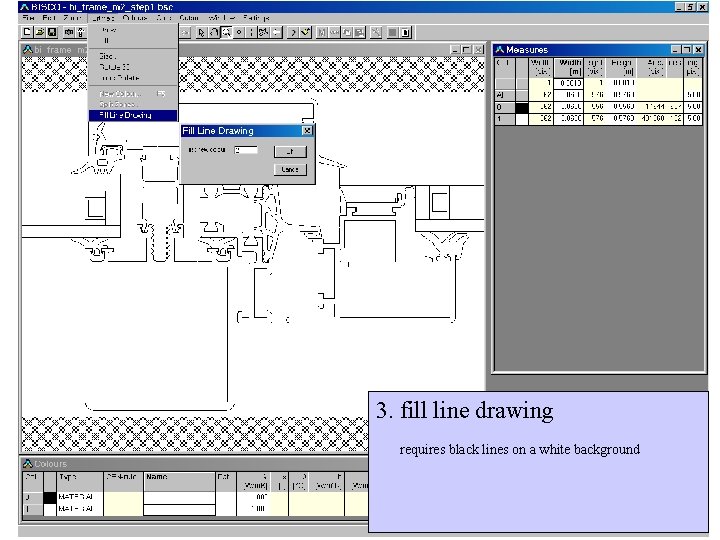
Task: Click black swatch in Colours panel
Action: click(50, 497)
